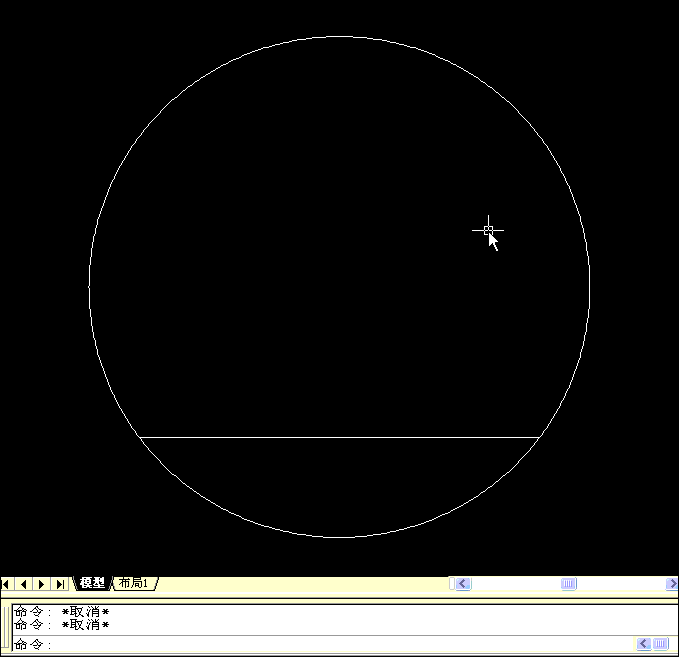The width and height of the screenshot is (679, 657).
Task: Jump to the first layout tab arrow
Action: click(6, 584)
